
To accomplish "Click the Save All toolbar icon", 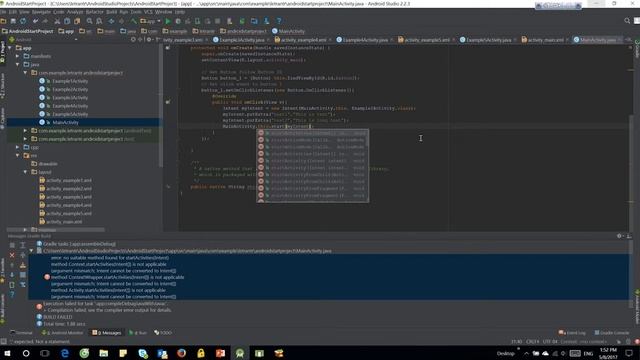I will pyautogui.click(x=13, y=21).
